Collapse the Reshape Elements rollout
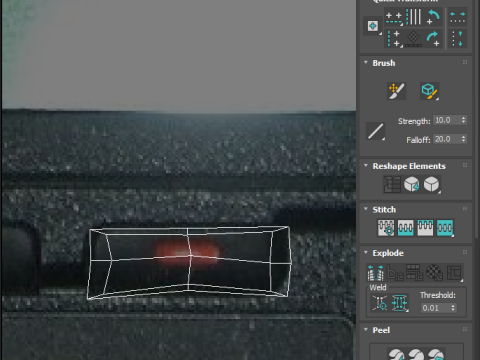Screen dimensions: 480x360 click(366, 165)
